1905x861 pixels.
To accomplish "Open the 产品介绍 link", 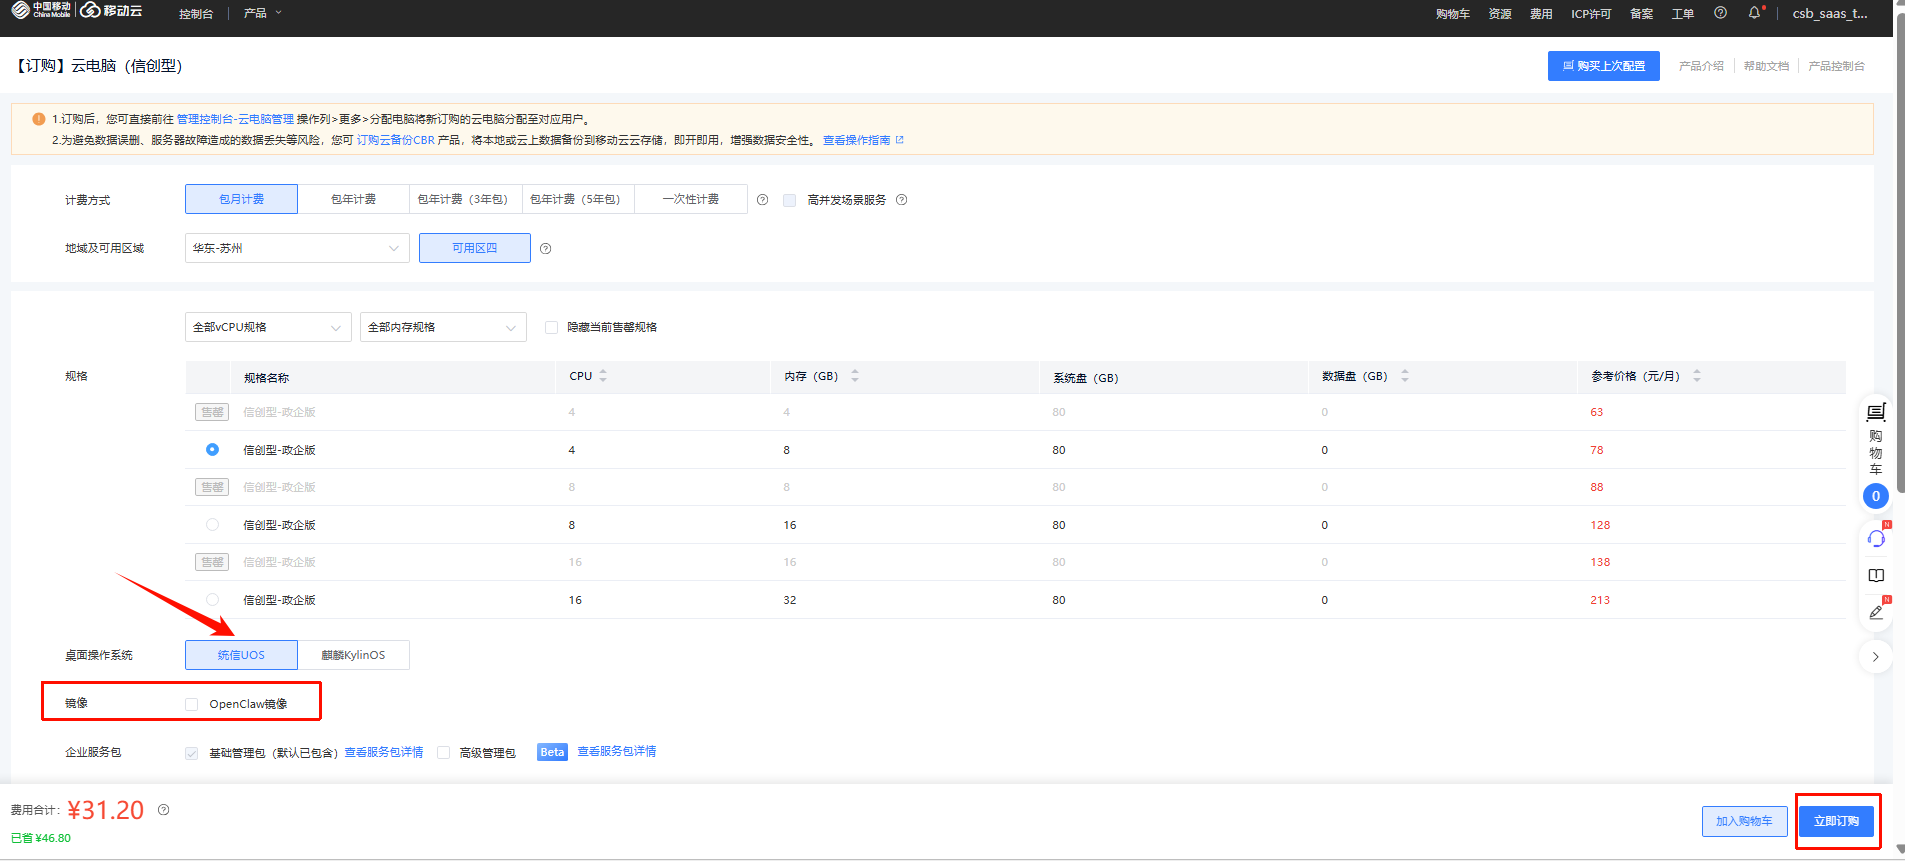I will 1701,66.
